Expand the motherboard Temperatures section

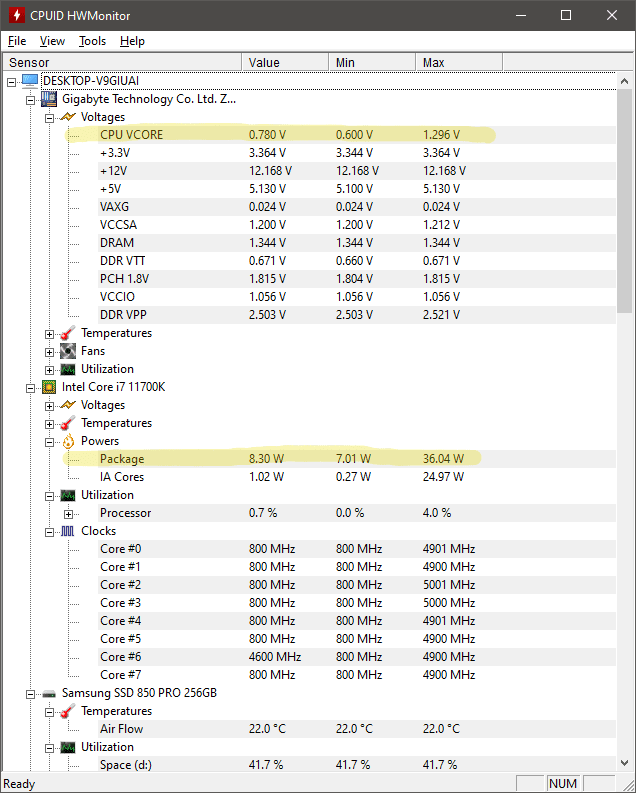point(49,334)
